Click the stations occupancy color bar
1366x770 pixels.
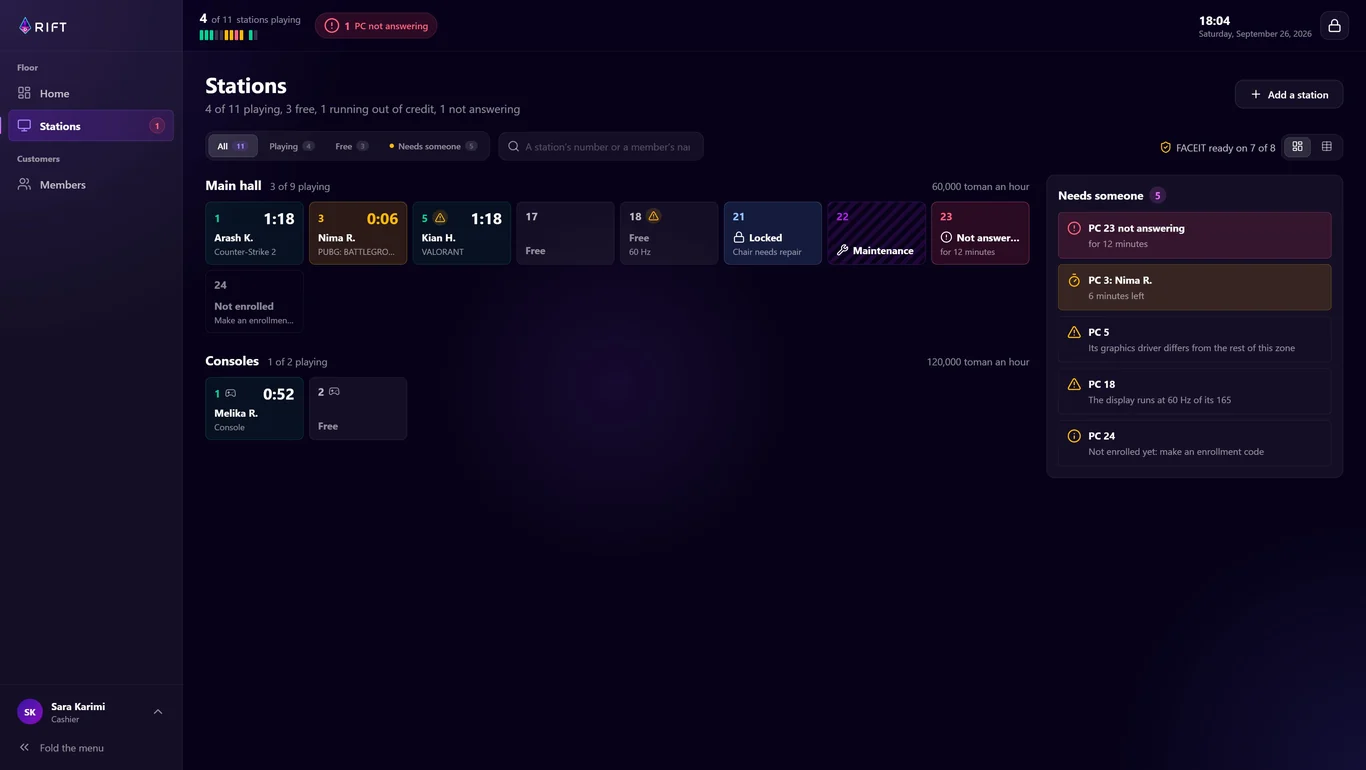[x=228, y=35]
